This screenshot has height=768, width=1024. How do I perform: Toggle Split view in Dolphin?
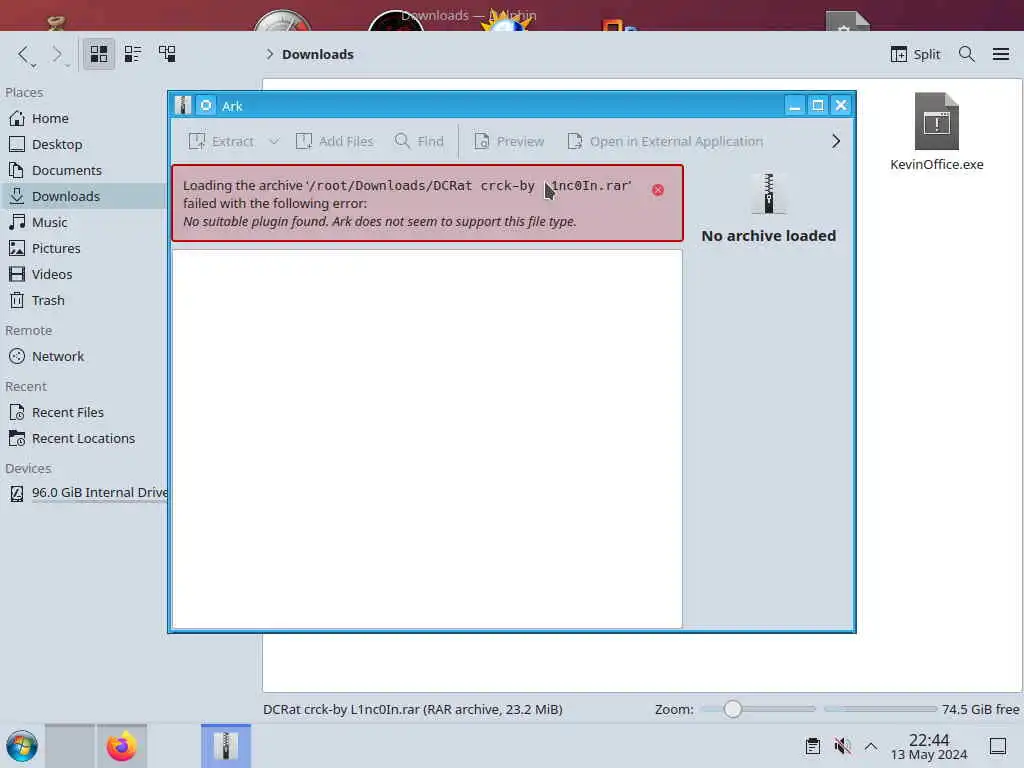pyautogui.click(x=916, y=54)
